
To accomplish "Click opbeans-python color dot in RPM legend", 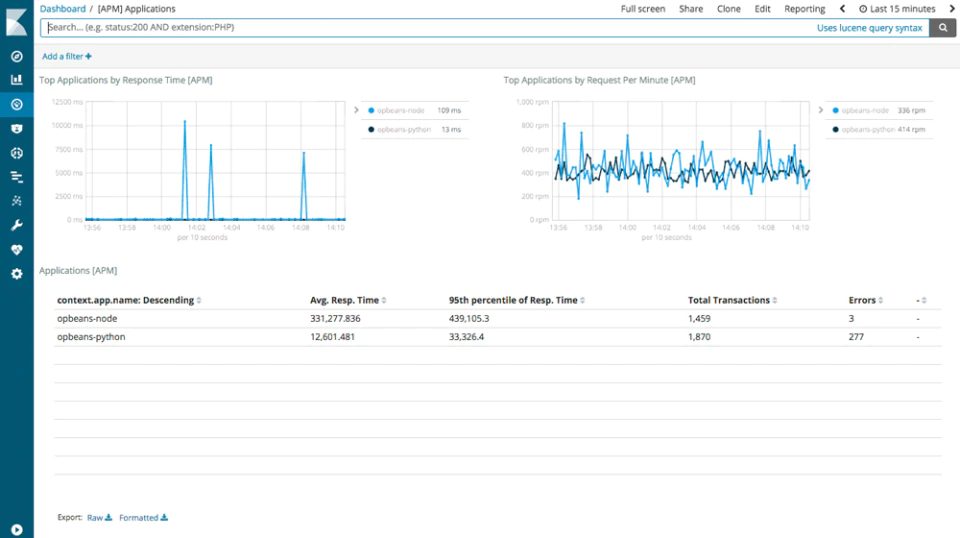I will pos(835,130).
